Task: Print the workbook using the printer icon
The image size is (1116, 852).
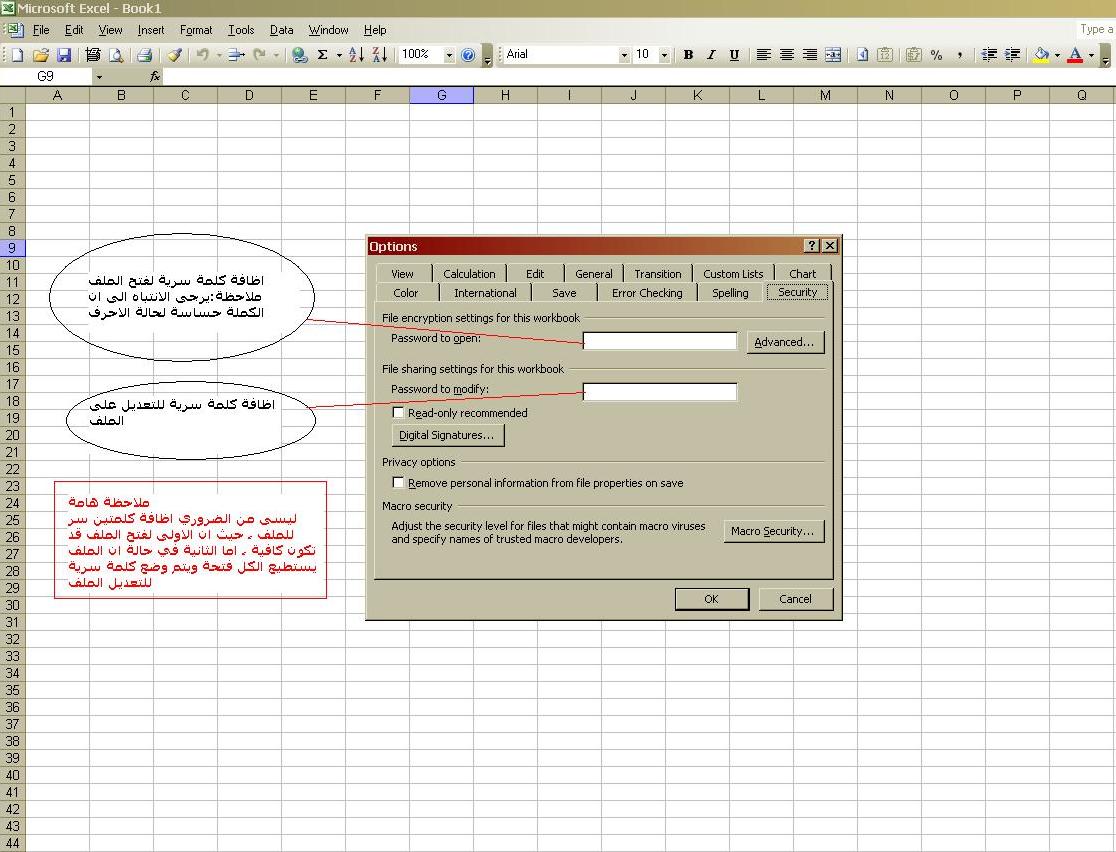Action: (144, 55)
